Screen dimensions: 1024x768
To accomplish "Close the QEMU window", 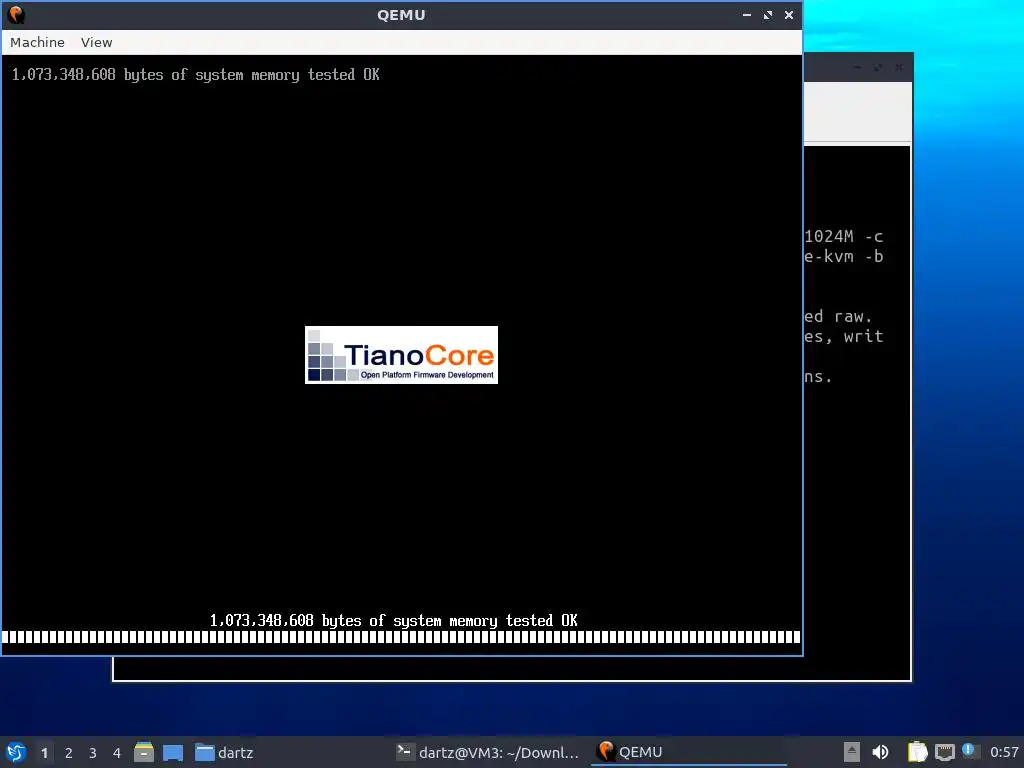I will pyautogui.click(x=789, y=15).
